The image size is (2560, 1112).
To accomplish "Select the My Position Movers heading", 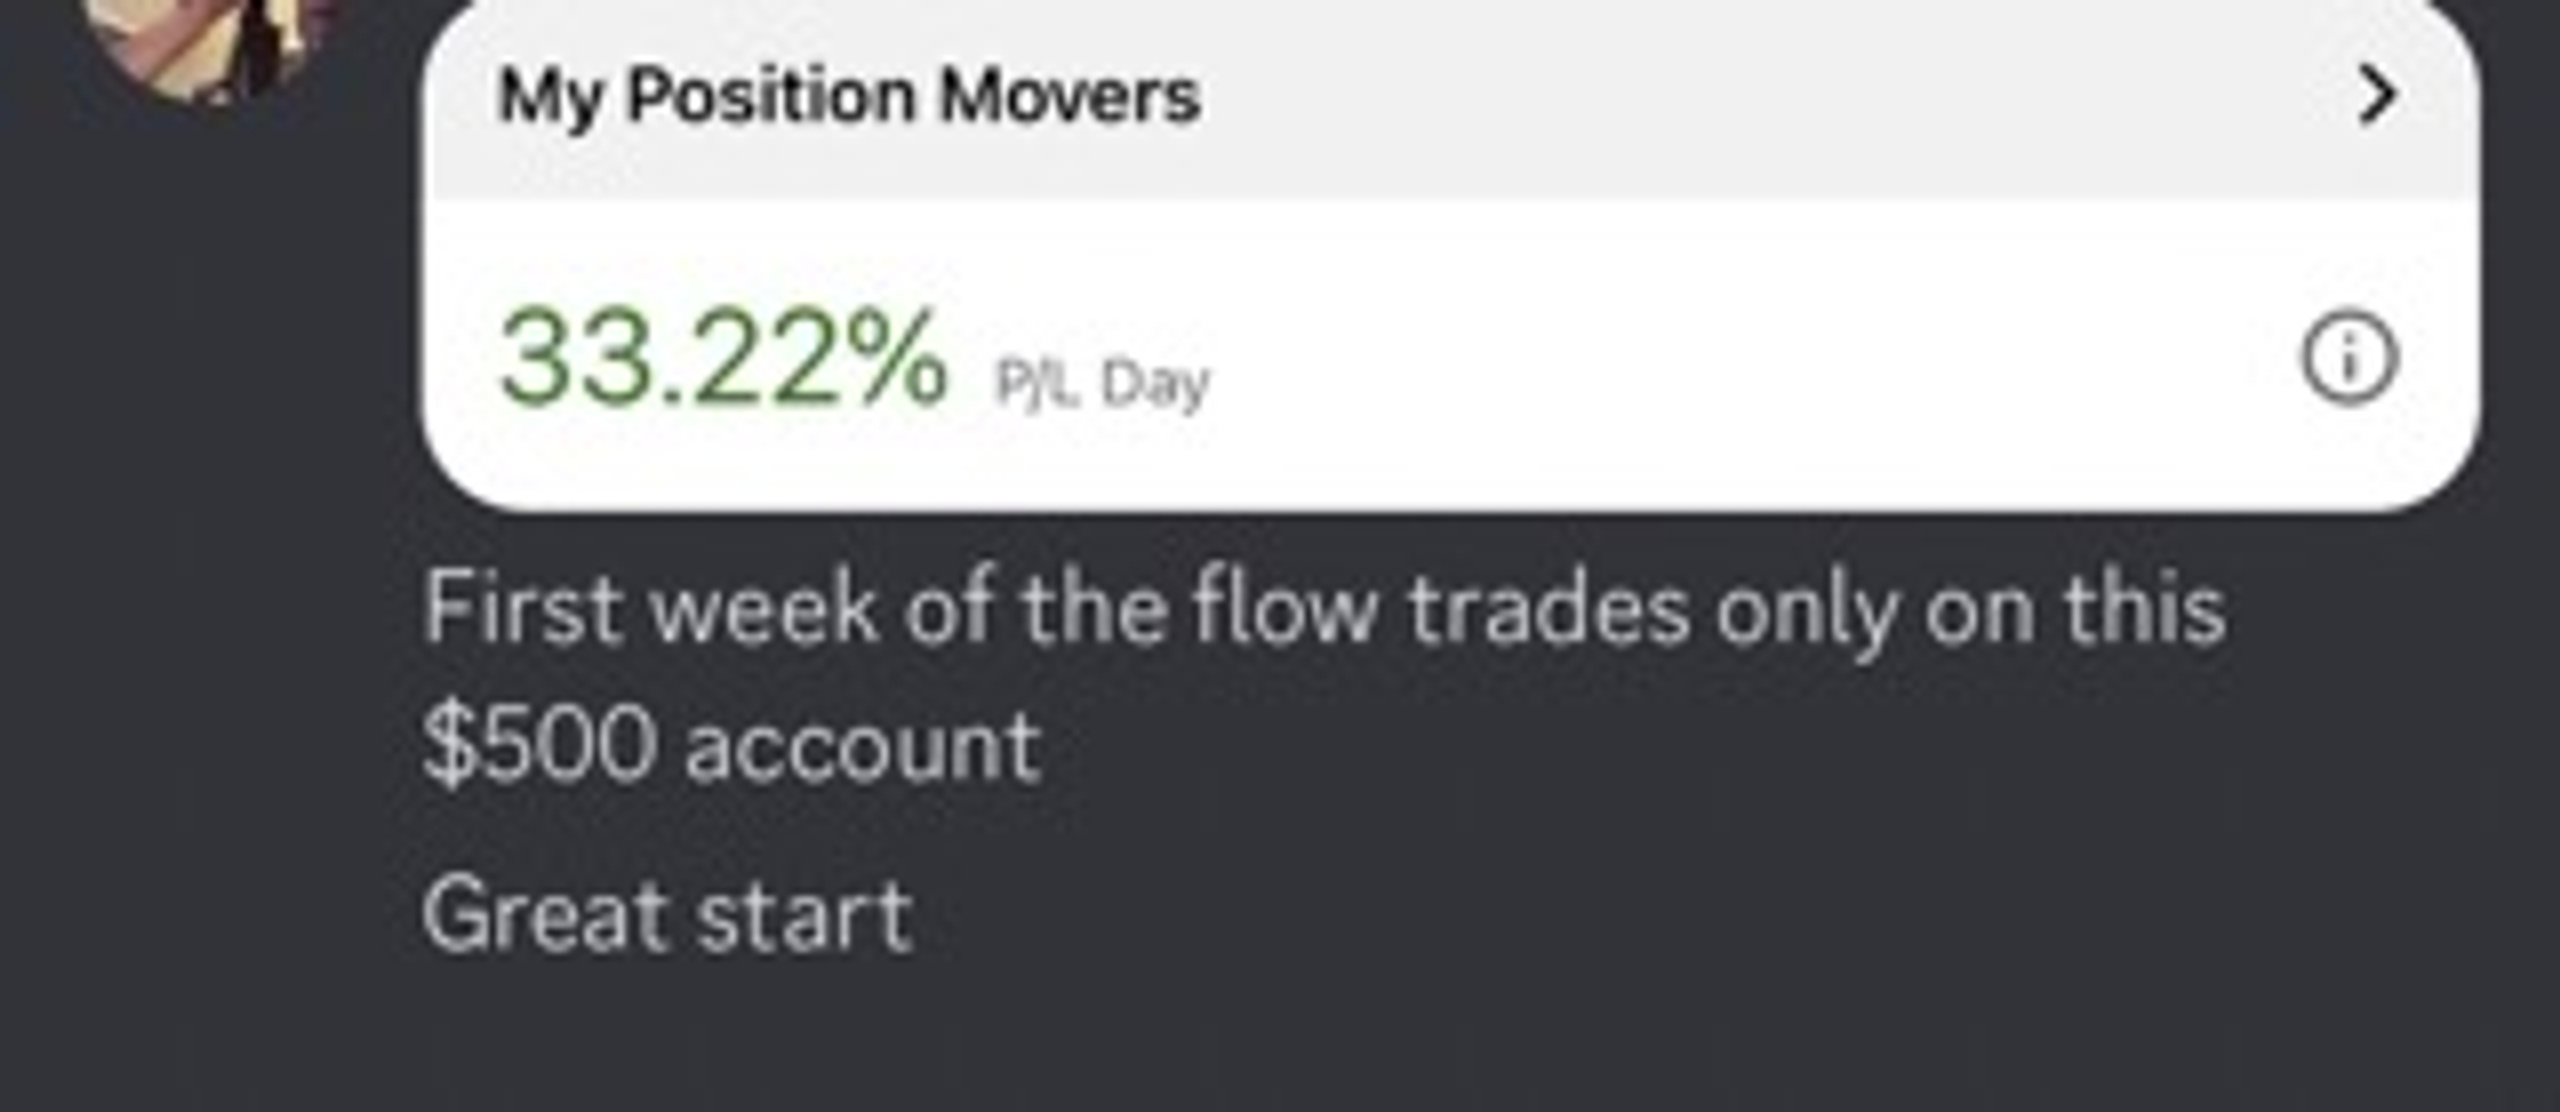I will click(849, 97).
